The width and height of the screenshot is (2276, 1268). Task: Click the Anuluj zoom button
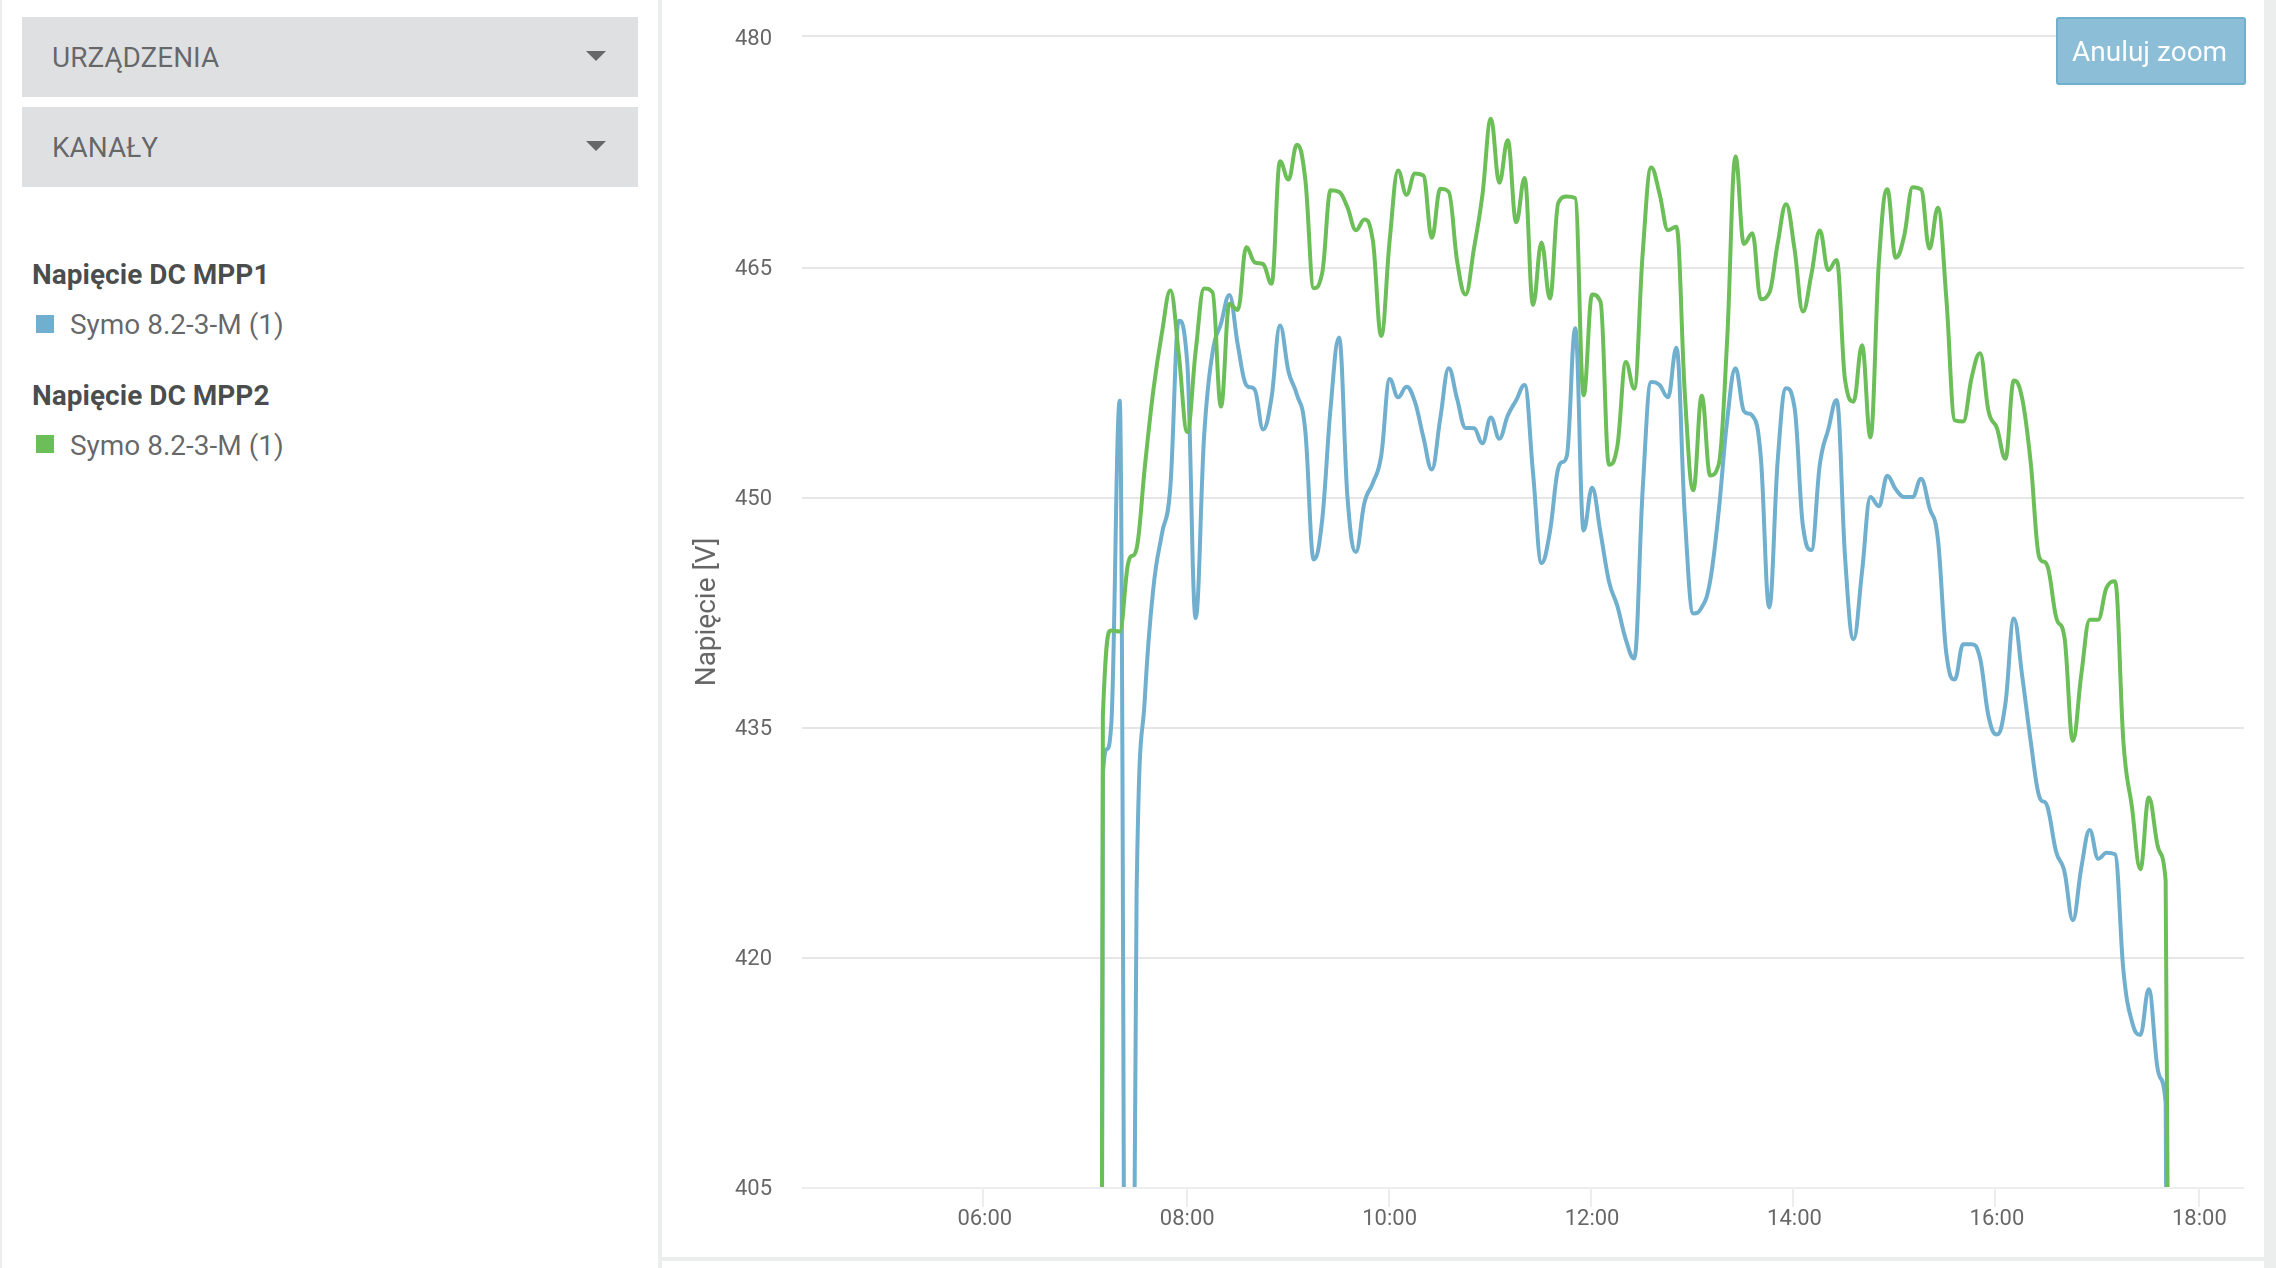2149,51
